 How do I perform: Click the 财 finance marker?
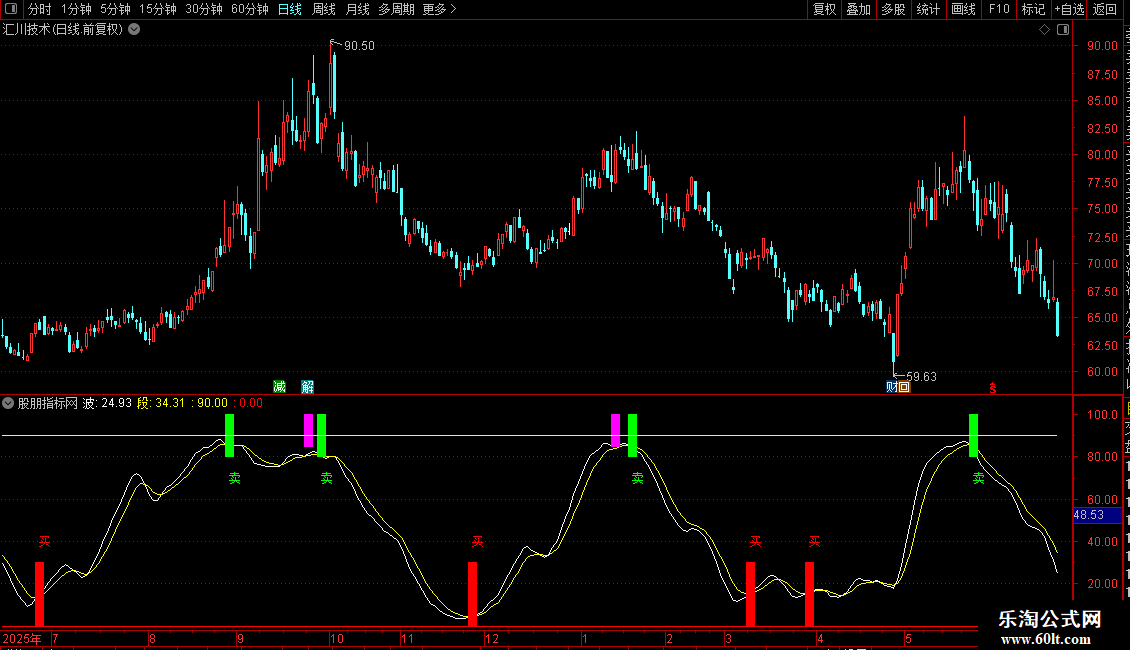tap(891, 387)
